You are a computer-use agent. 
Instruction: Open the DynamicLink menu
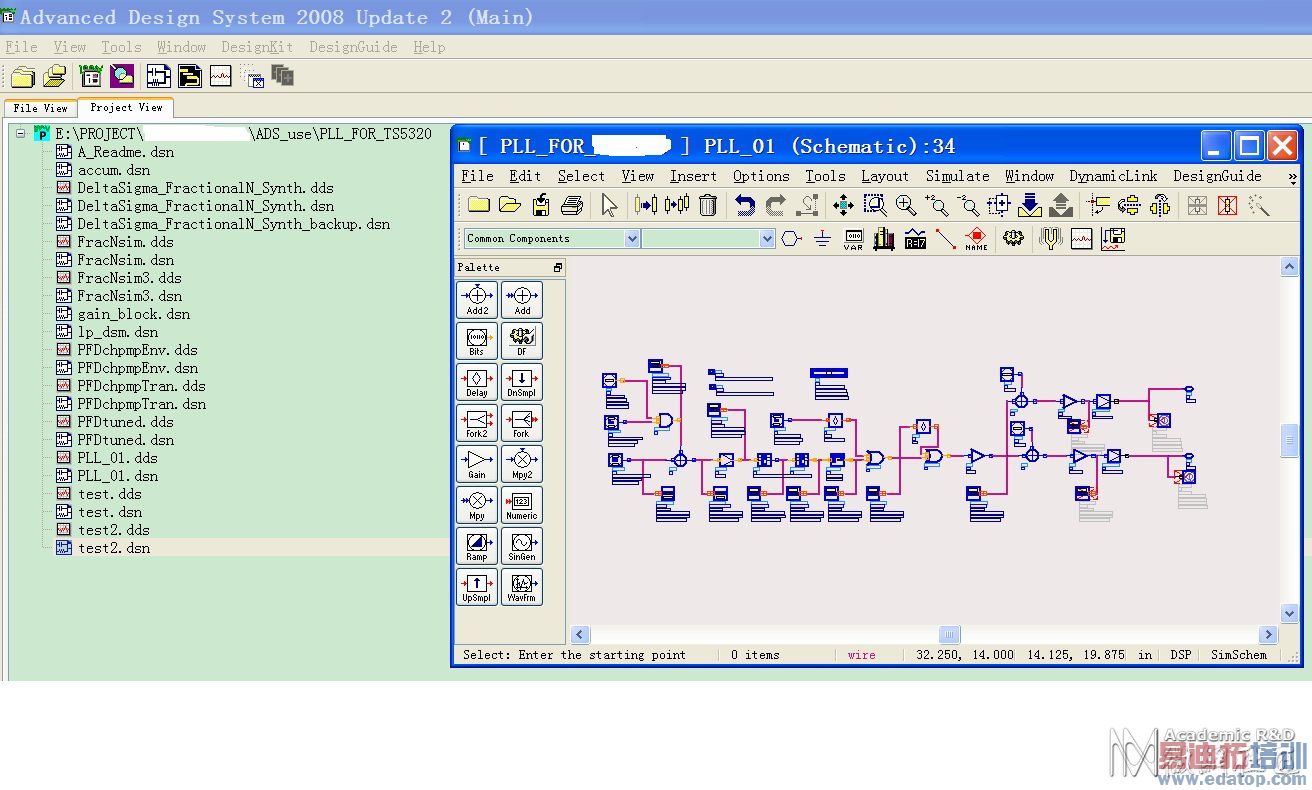[x=1113, y=176]
